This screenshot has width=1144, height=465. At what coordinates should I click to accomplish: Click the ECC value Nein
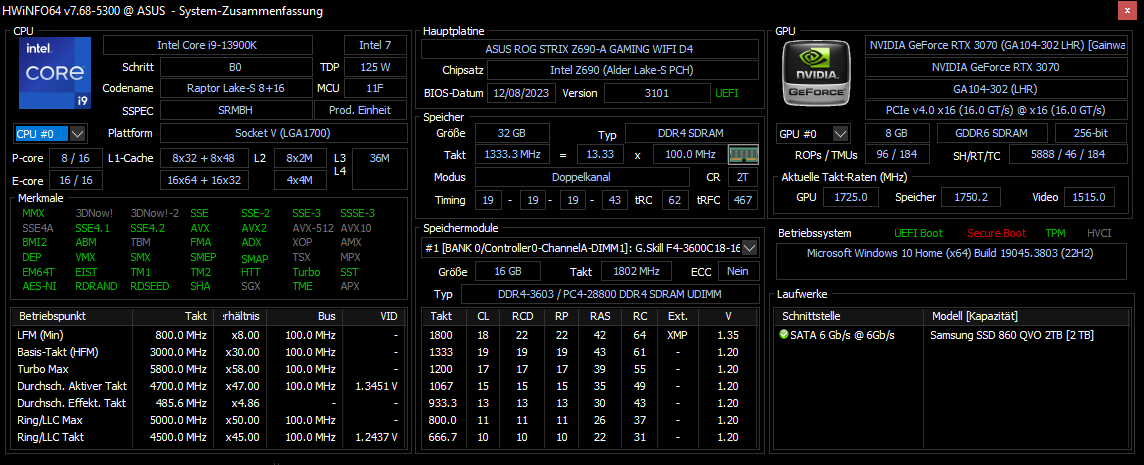coord(738,271)
